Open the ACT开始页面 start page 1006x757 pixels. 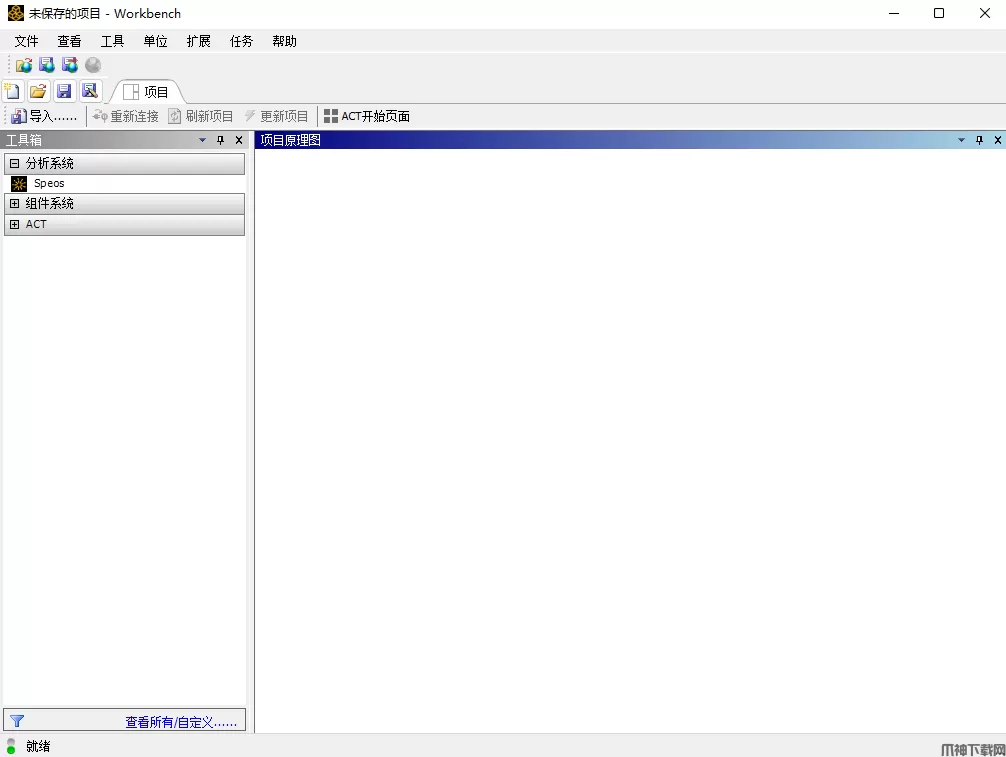click(x=367, y=117)
